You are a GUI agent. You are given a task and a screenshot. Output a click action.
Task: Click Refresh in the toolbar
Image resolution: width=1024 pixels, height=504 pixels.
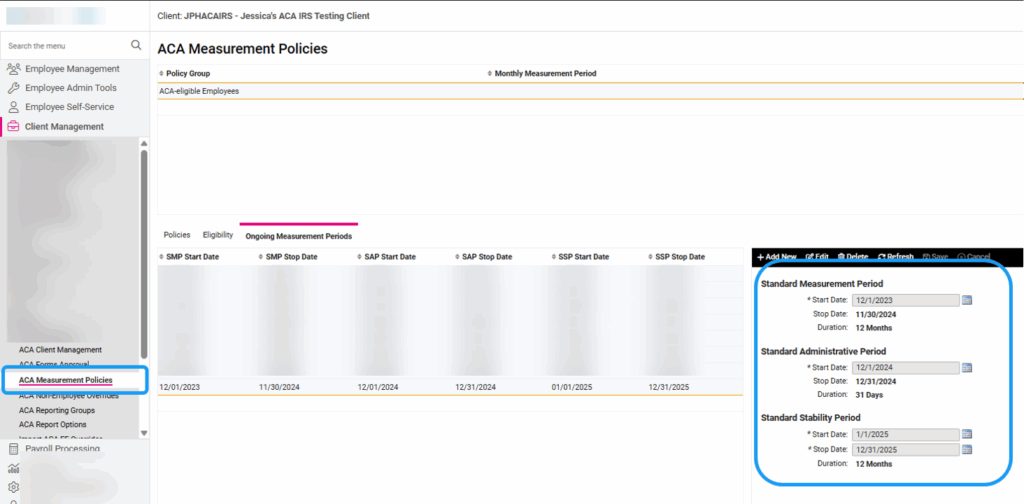pyautogui.click(x=895, y=257)
